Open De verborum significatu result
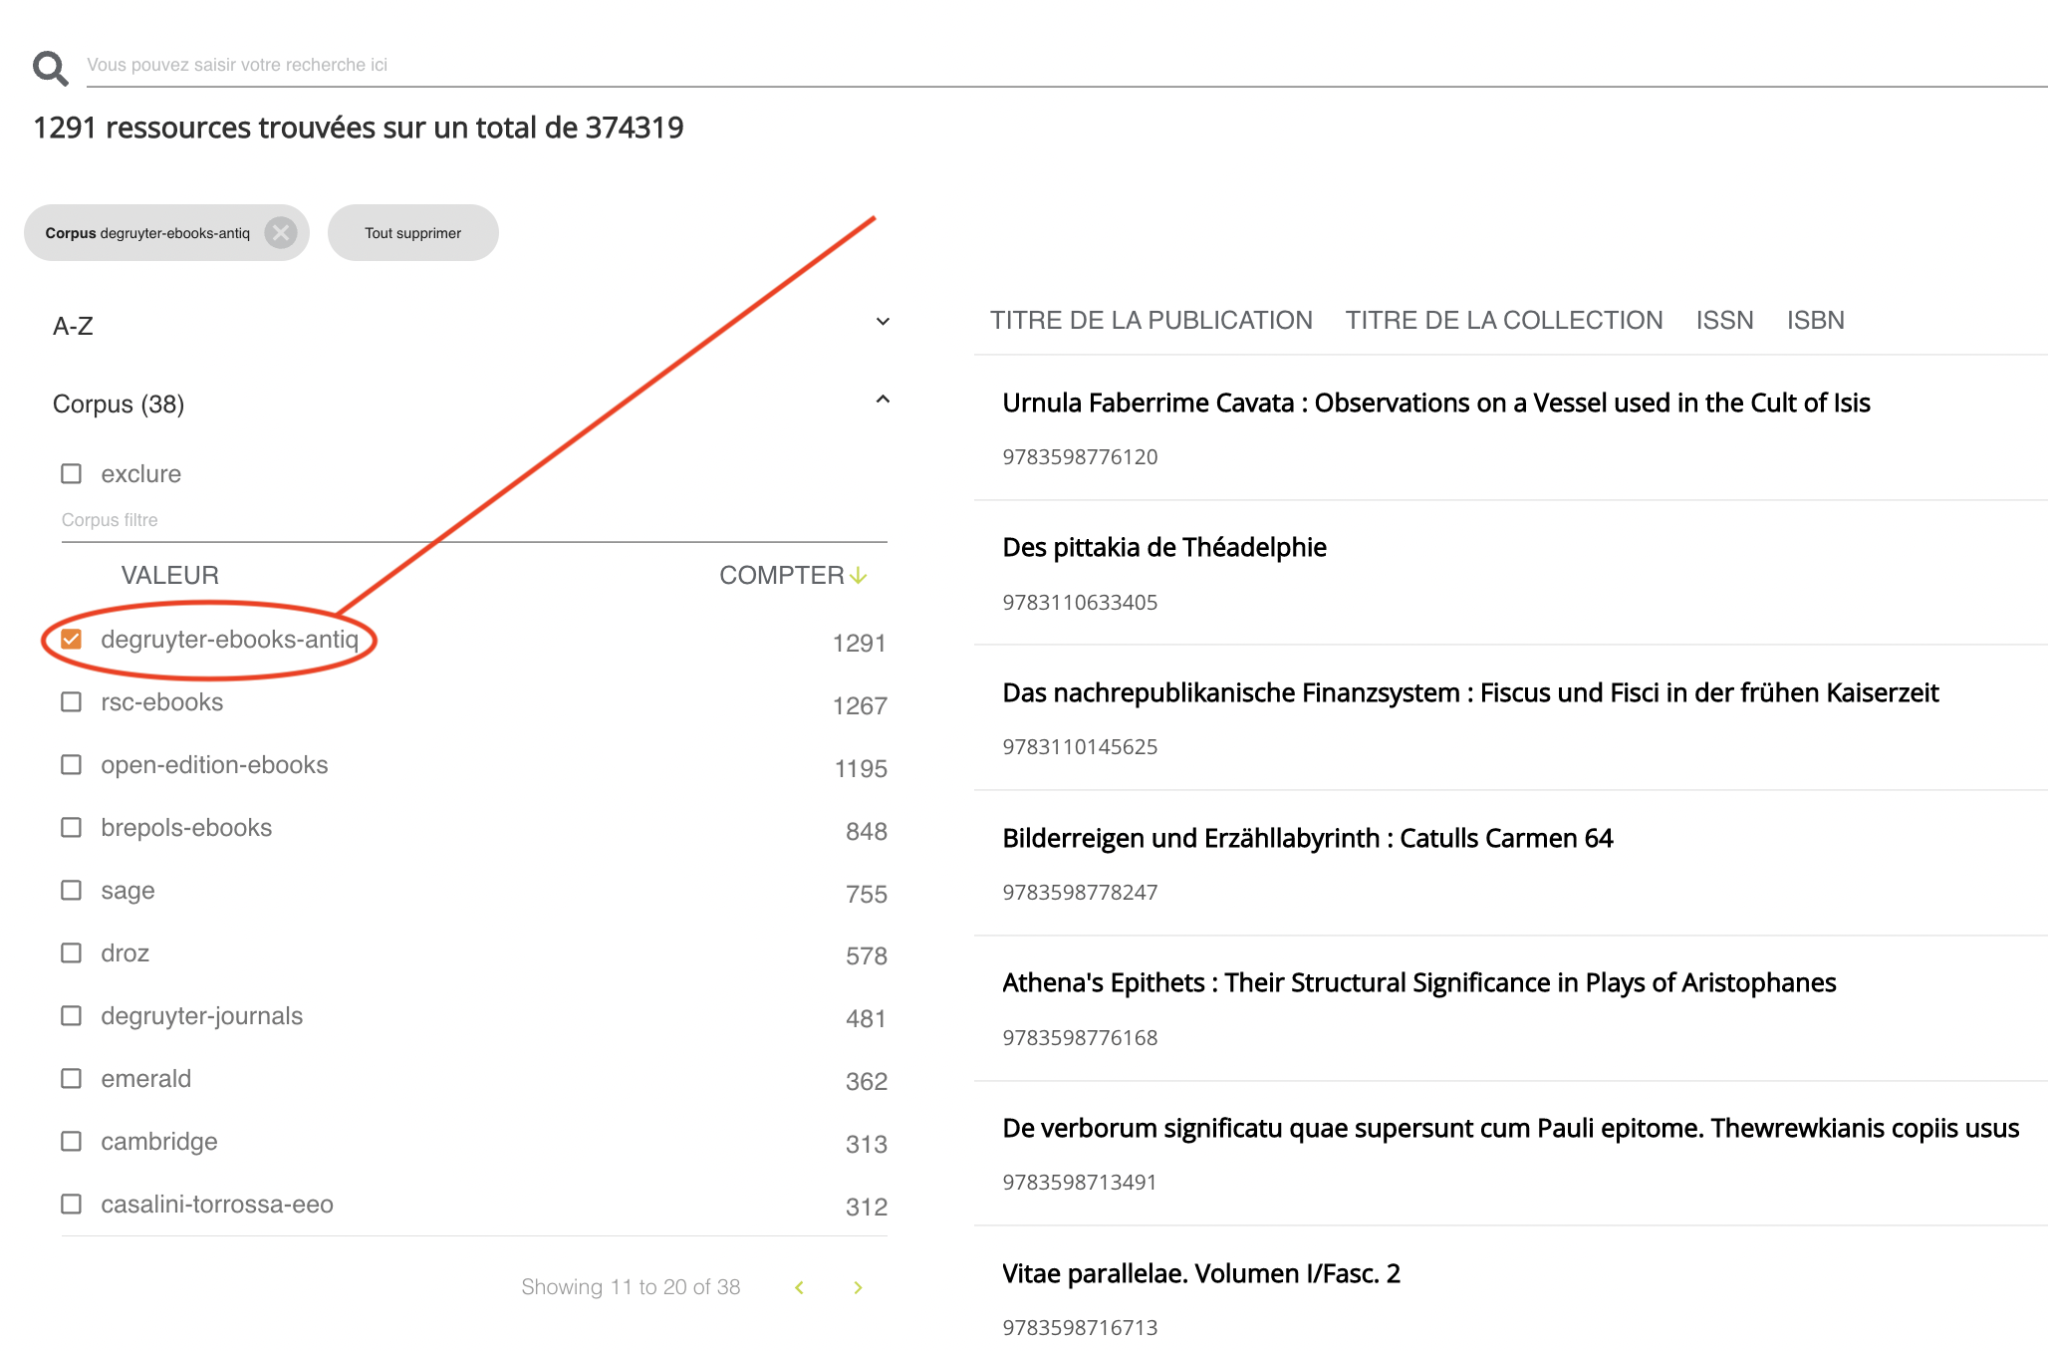 [x=1510, y=1128]
